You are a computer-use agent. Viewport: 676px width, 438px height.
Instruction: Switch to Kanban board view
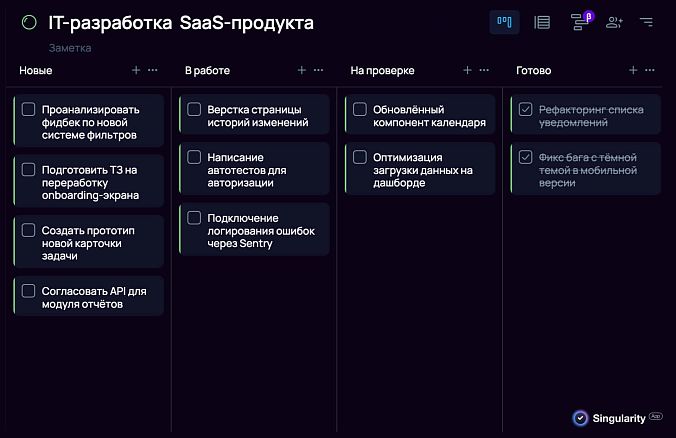coord(504,22)
